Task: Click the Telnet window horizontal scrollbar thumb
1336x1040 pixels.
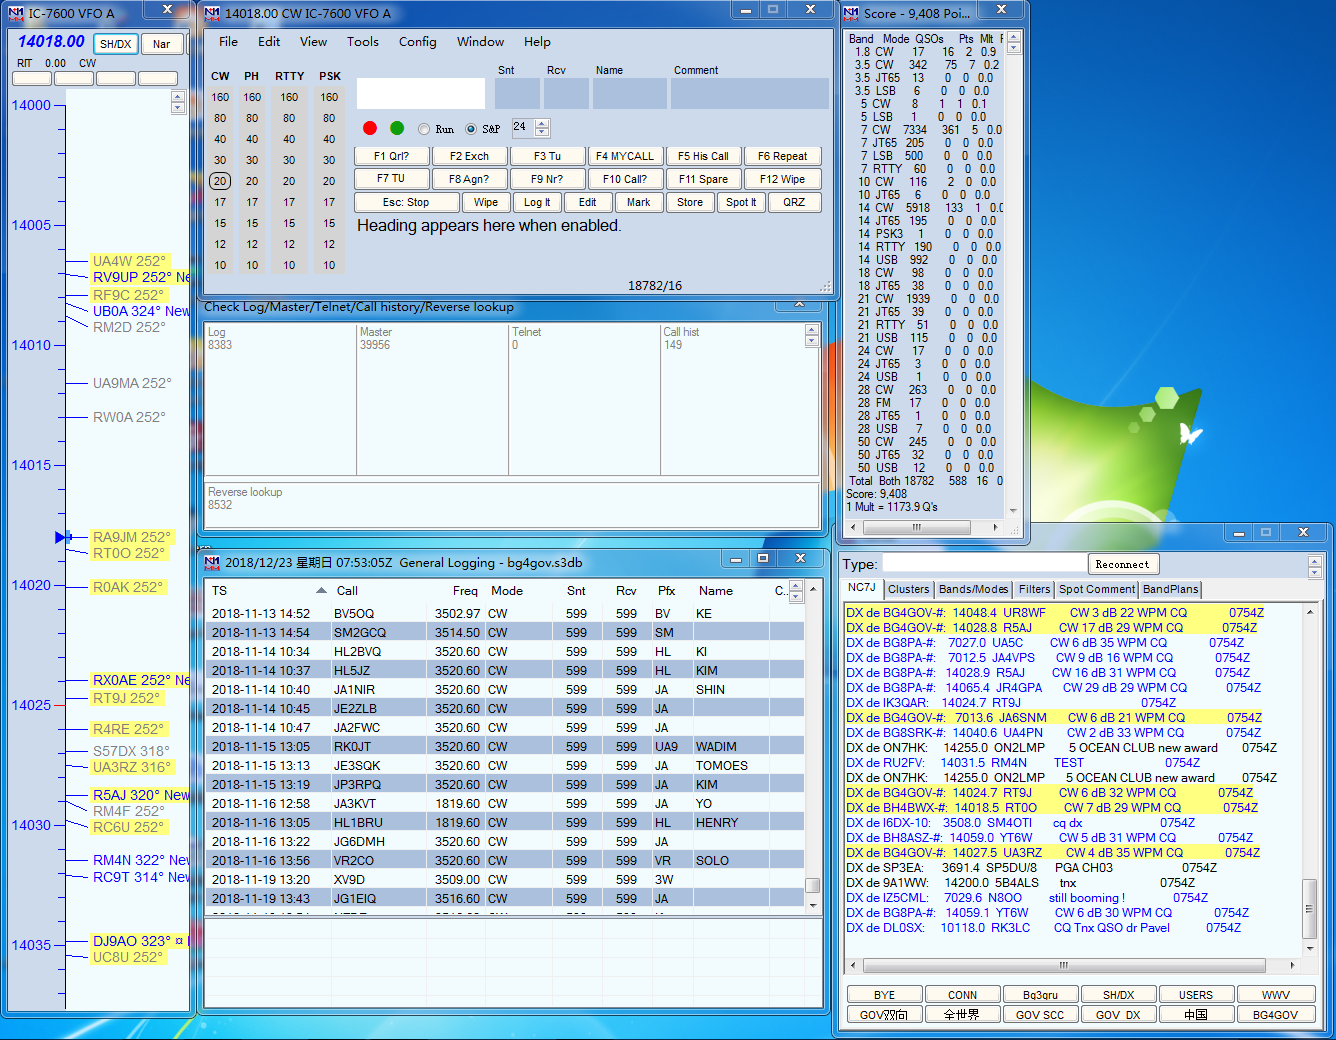Action: tap(1063, 965)
